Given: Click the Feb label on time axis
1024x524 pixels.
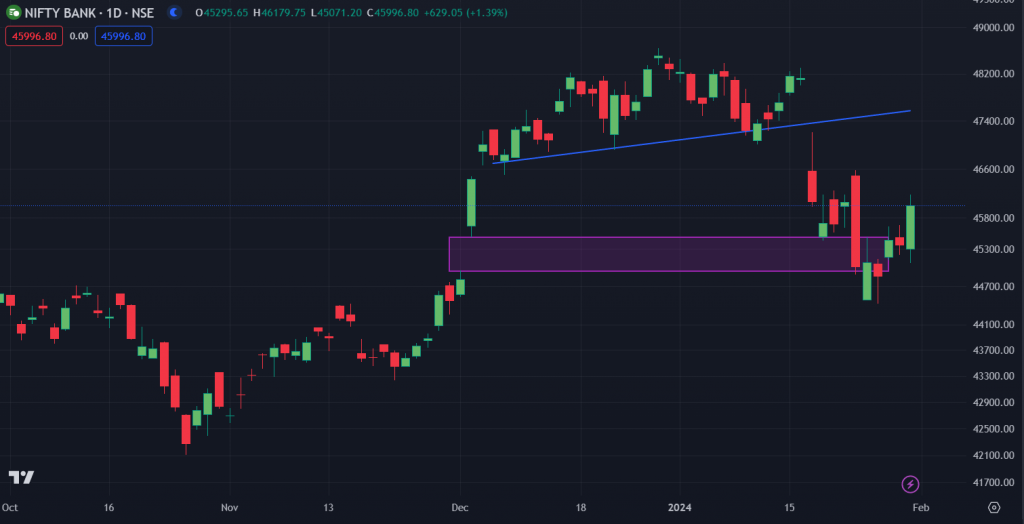Looking at the screenshot, I should tap(920, 507).
